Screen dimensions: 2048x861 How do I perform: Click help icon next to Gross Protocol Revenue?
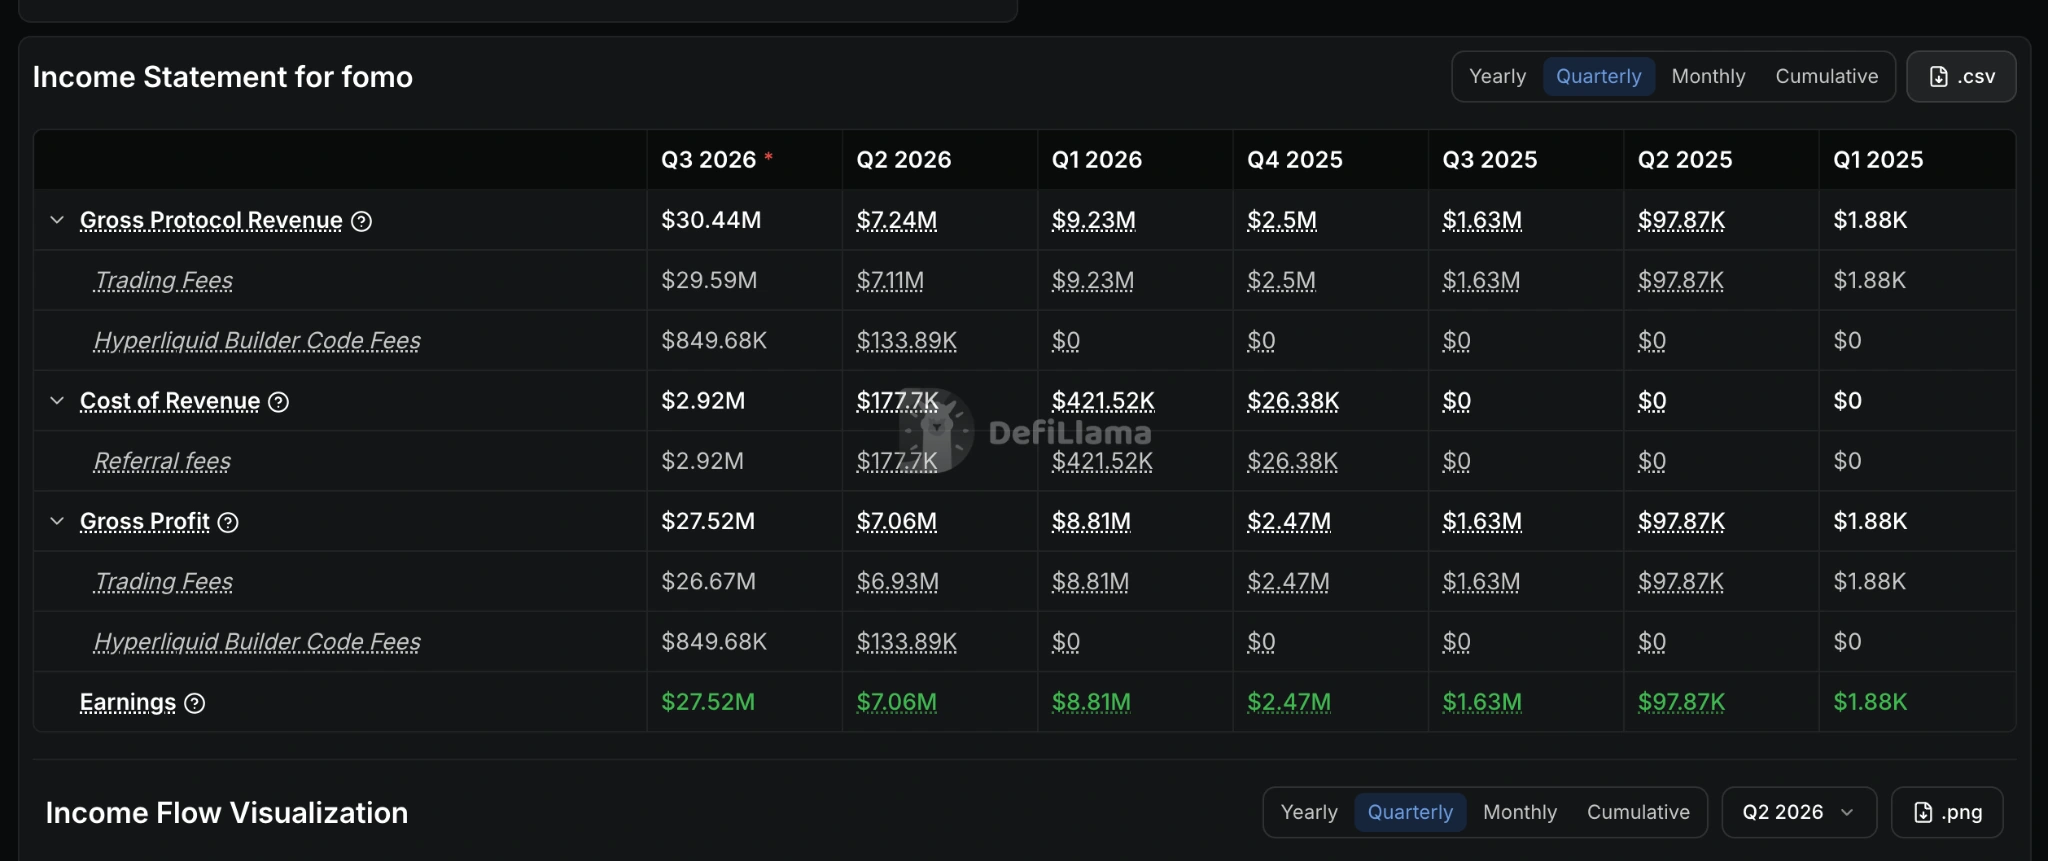point(362,221)
